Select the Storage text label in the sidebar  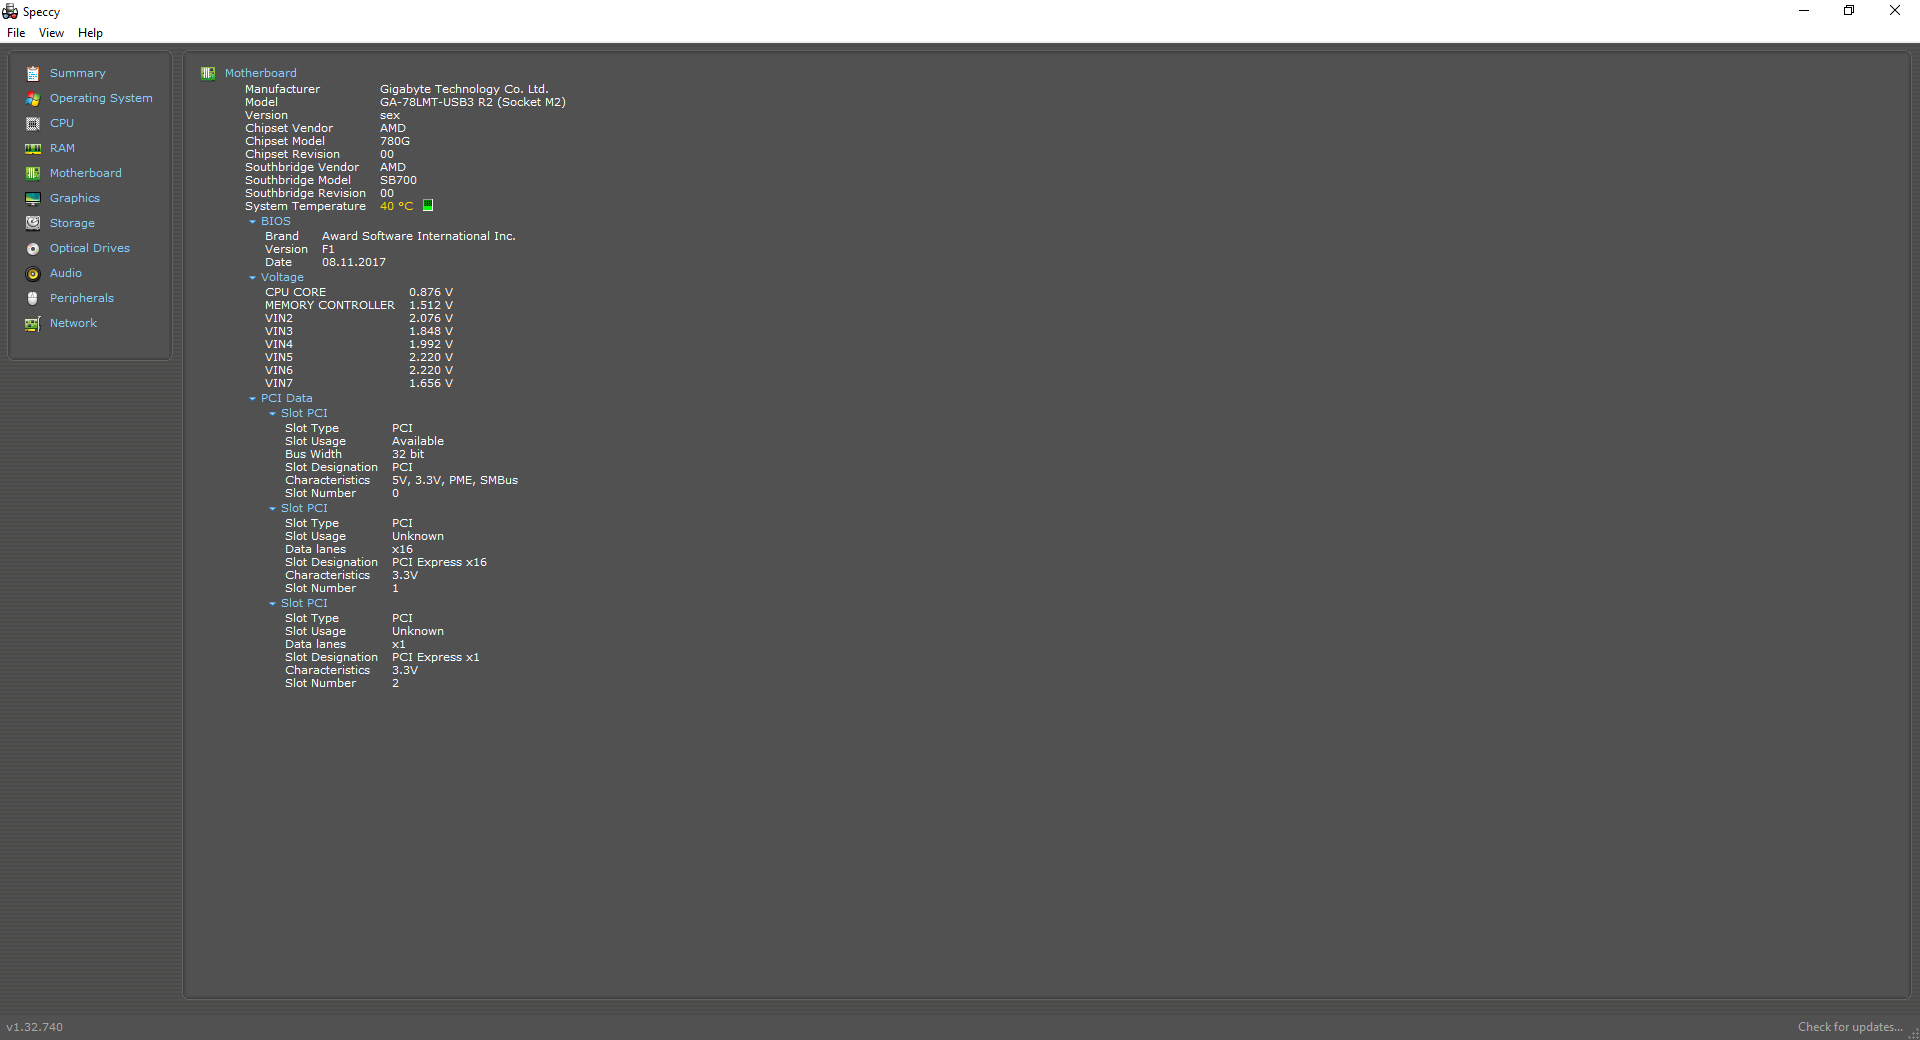click(72, 223)
